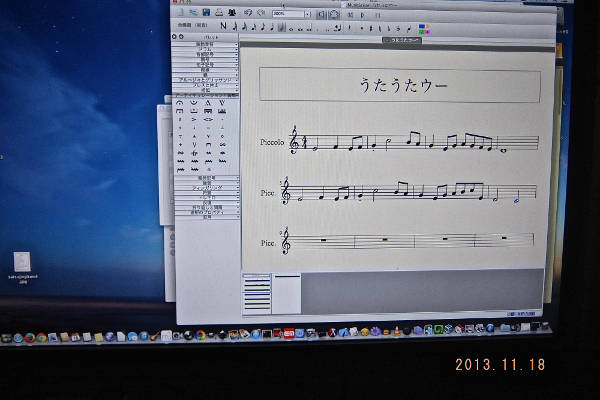The width and height of the screenshot is (600, 400).
Task: Toggle repeat playback button
Action: tap(378, 16)
